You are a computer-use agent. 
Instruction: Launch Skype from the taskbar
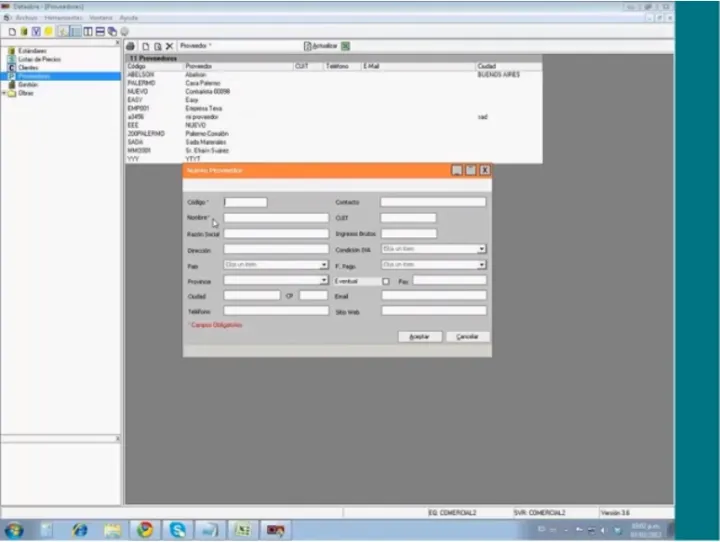click(178, 529)
